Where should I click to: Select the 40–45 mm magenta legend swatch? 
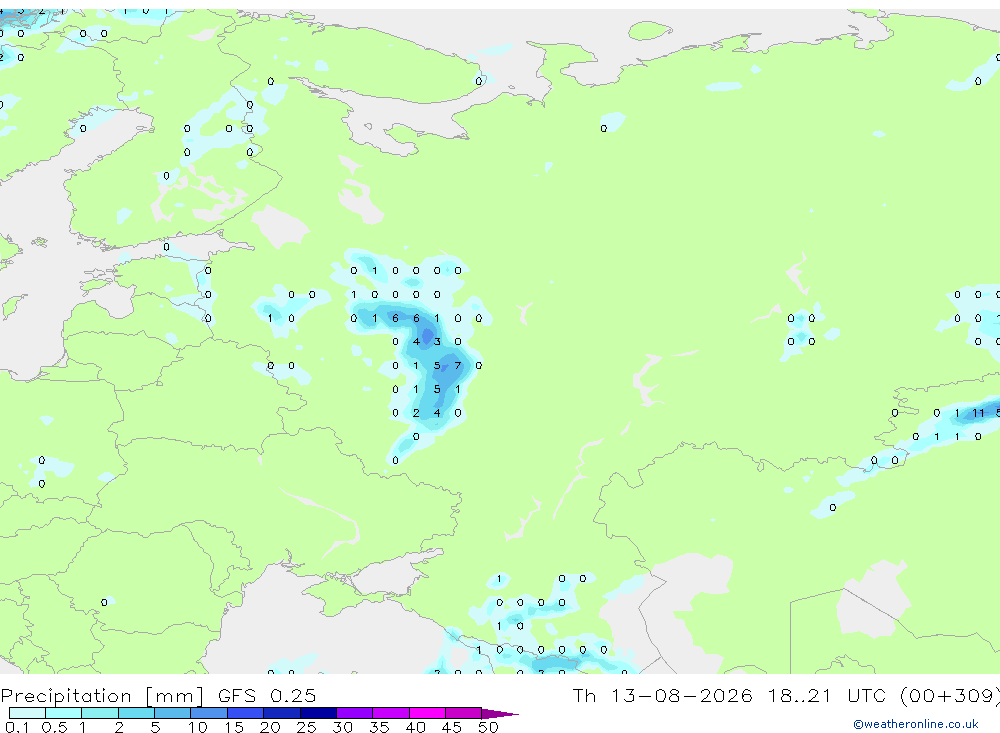(427, 713)
